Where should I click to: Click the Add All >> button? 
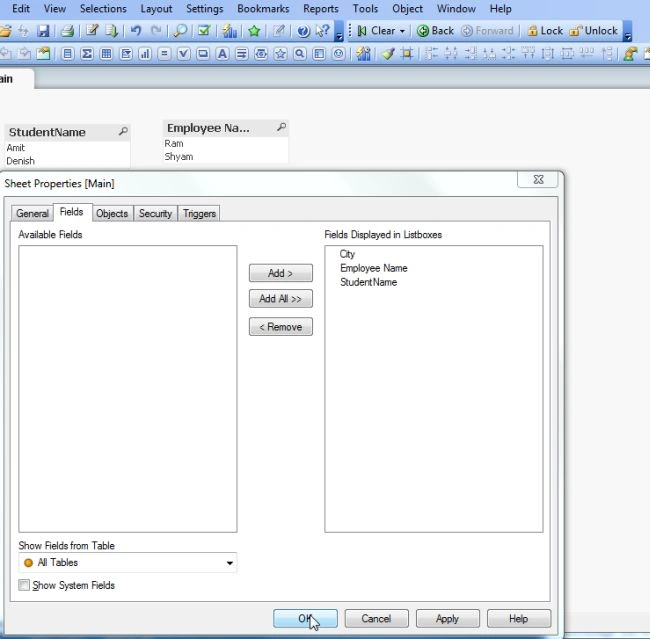281,299
